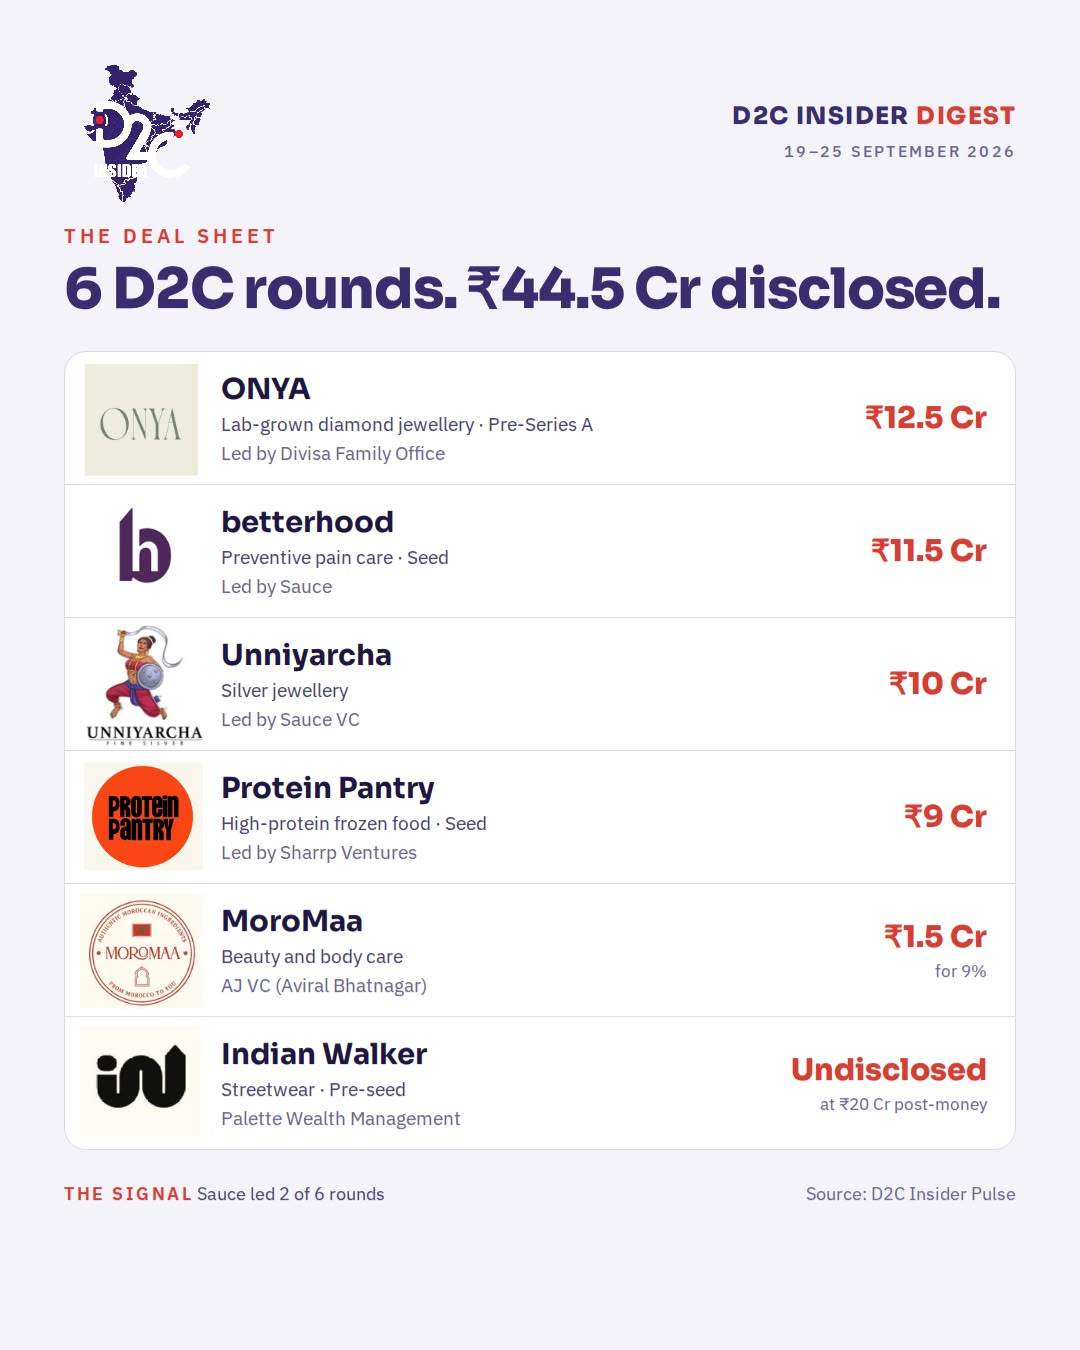Click THE SIGNAL footer label
Screen dimensions: 1080x1350
point(128,1194)
